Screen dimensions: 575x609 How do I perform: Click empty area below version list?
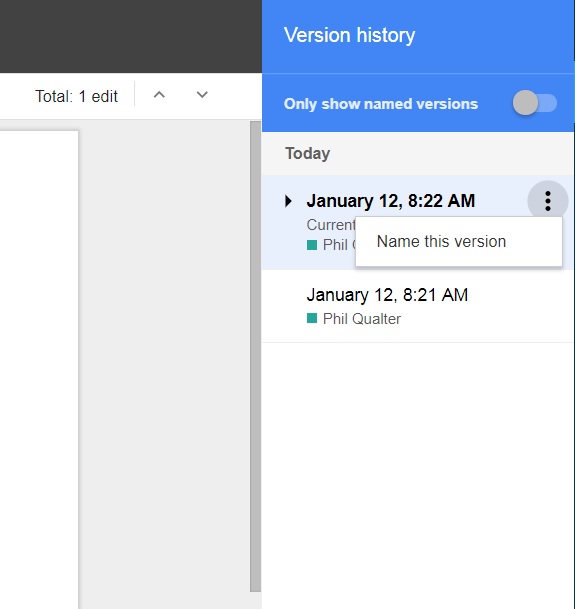click(418, 474)
